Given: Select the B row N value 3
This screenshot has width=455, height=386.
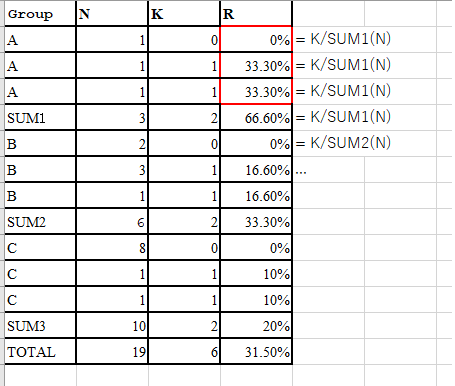Looking at the screenshot, I should click(112, 170).
